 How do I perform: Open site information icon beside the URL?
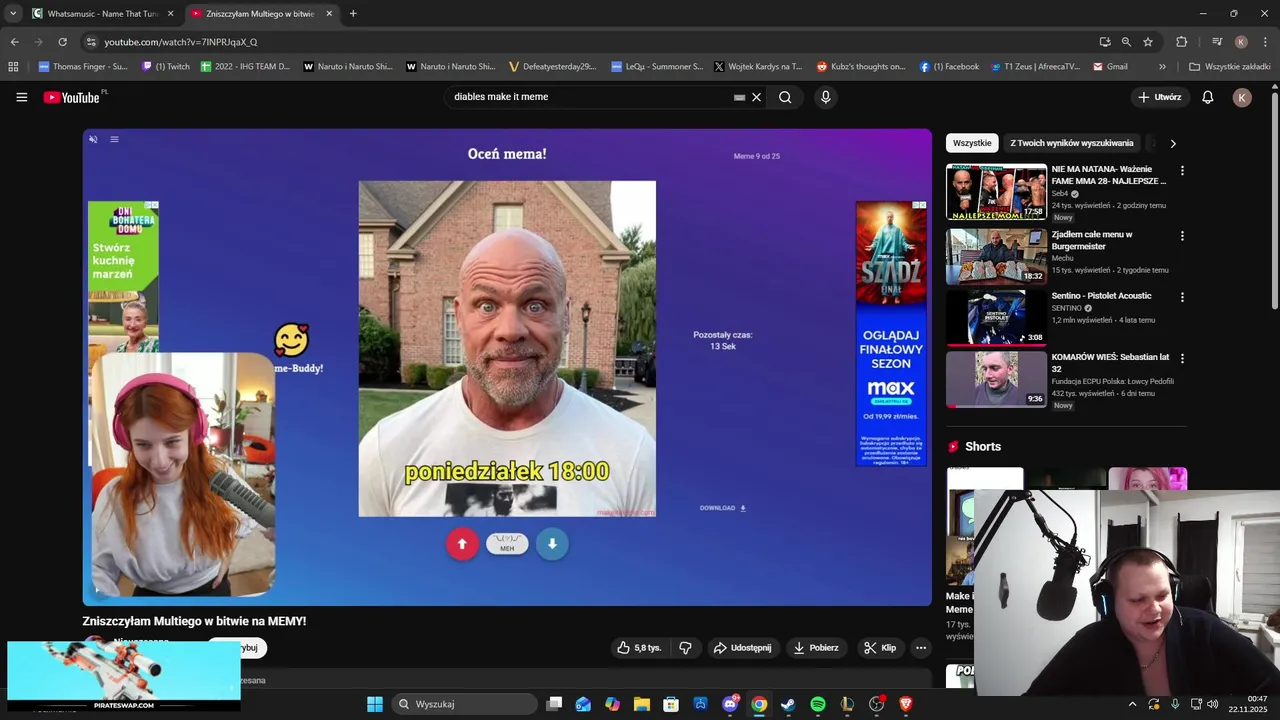click(91, 42)
